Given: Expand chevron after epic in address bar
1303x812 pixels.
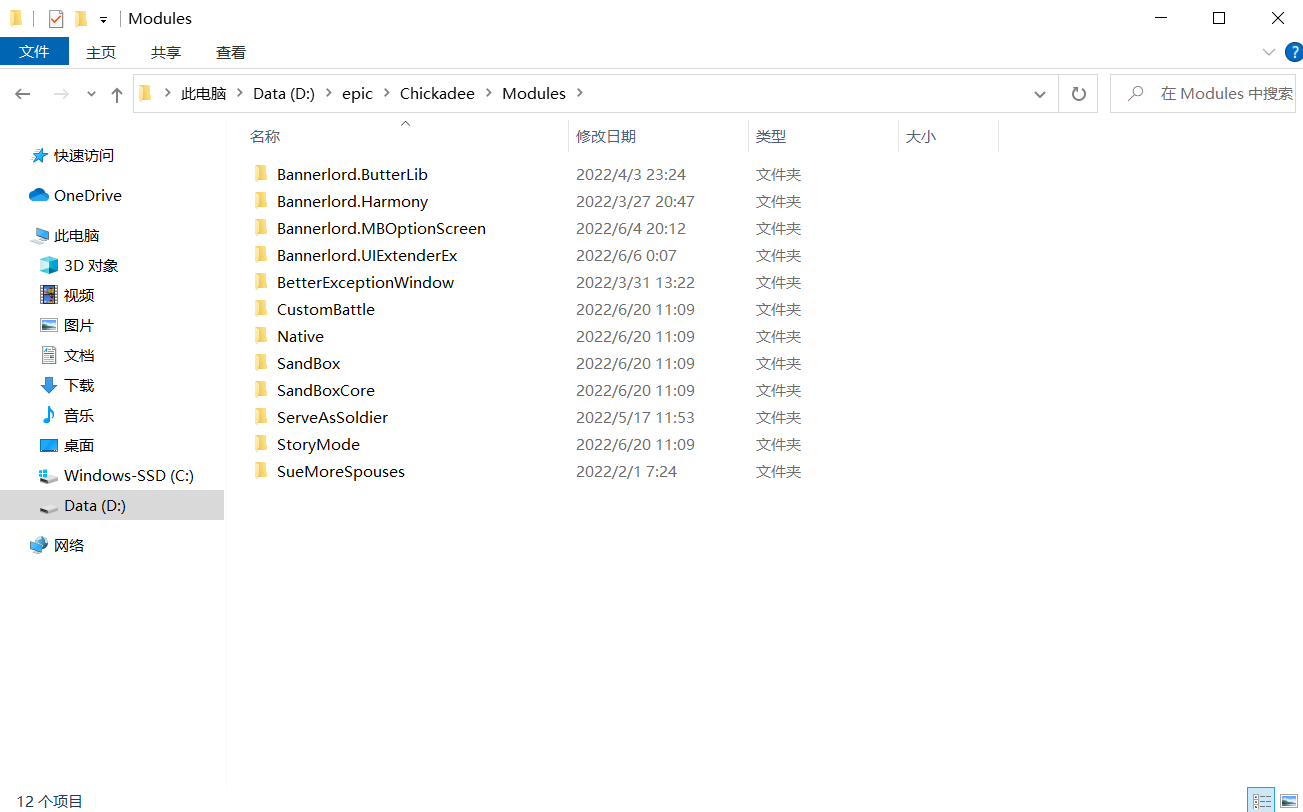Looking at the screenshot, I should 386,93.
